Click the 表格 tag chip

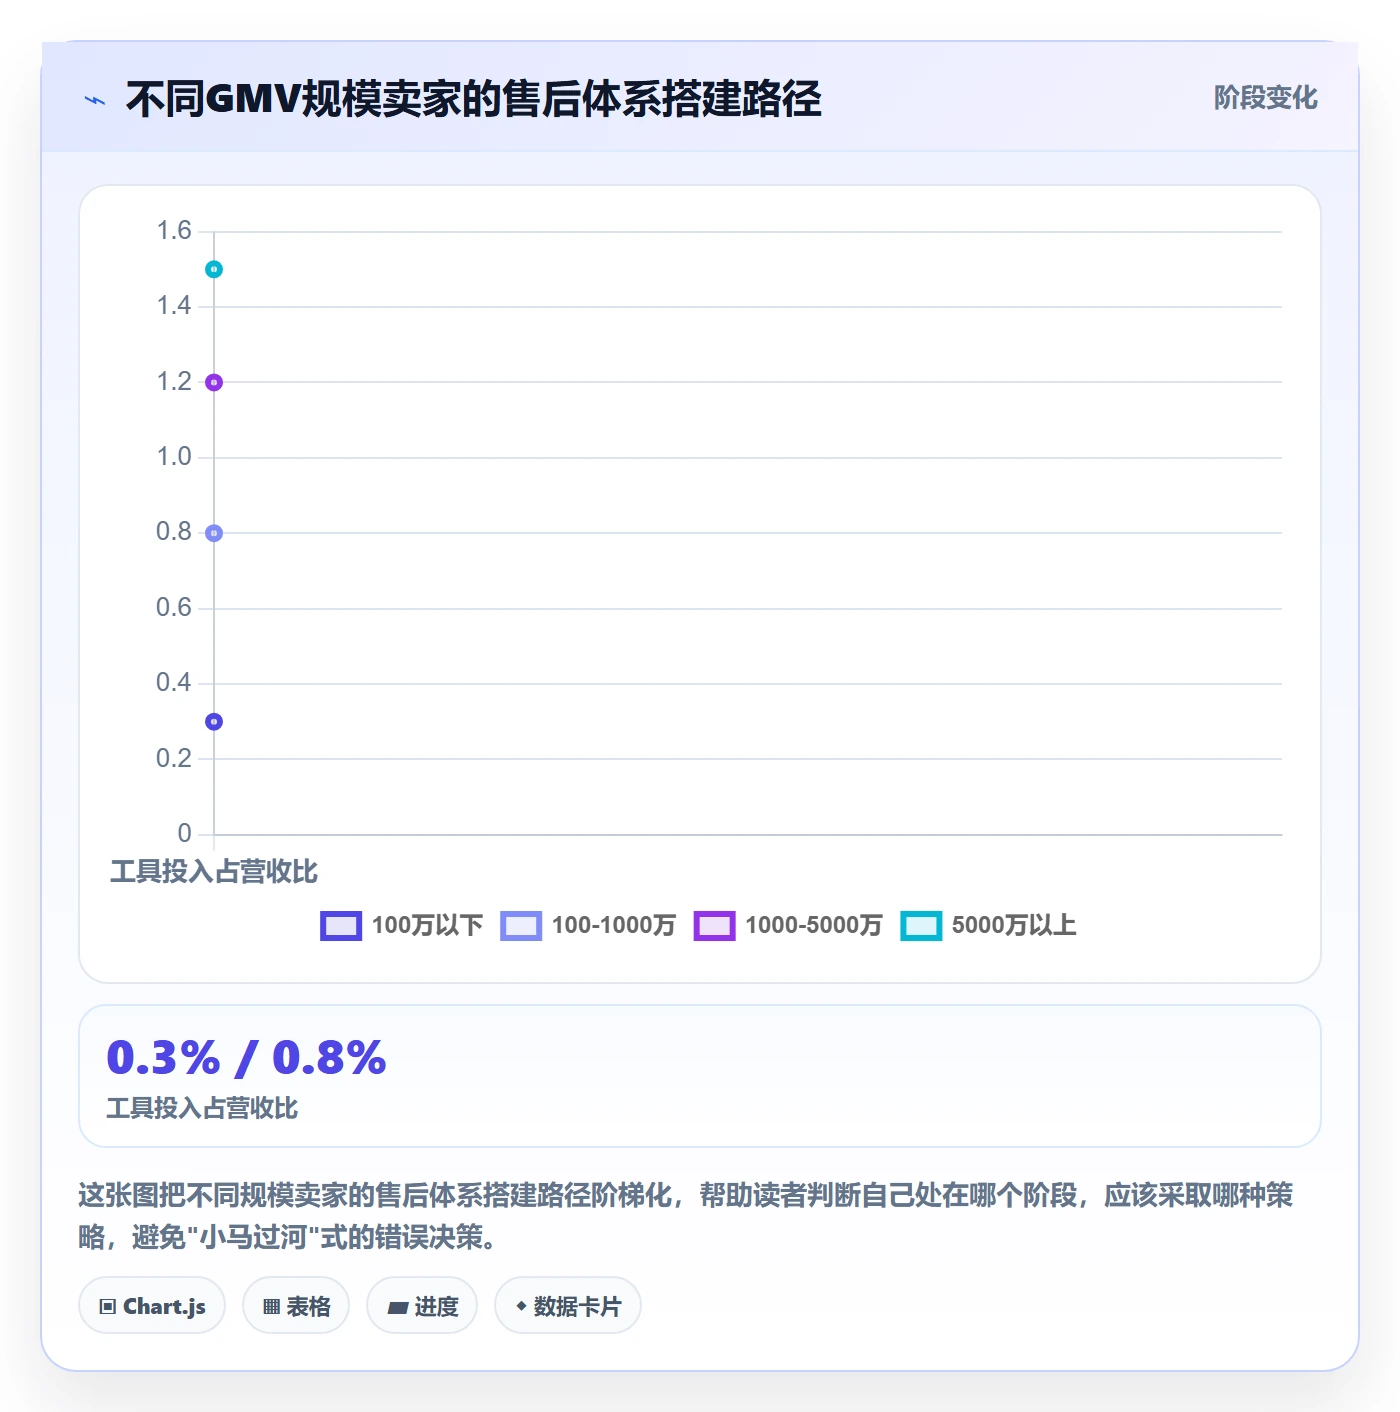coord(296,1305)
